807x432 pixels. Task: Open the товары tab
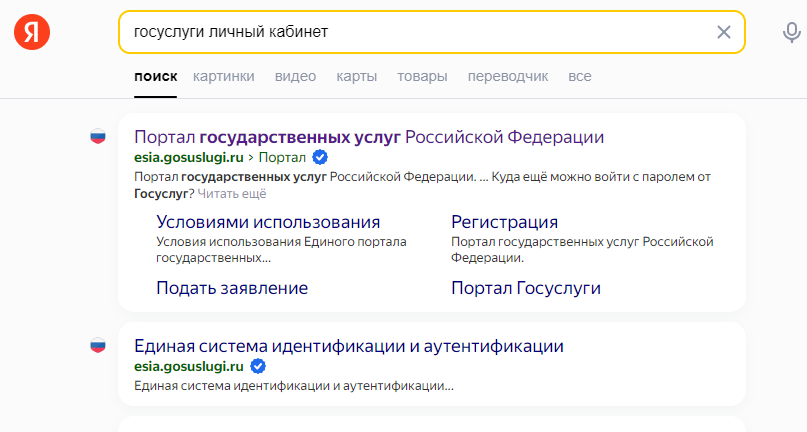(x=422, y=76)
